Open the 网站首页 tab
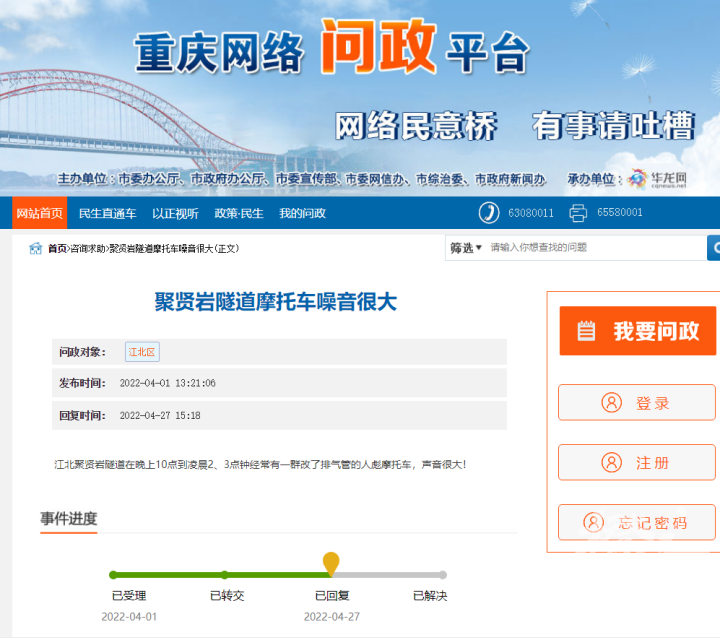The width and height of the screenshot is (720, 640). 40,213
